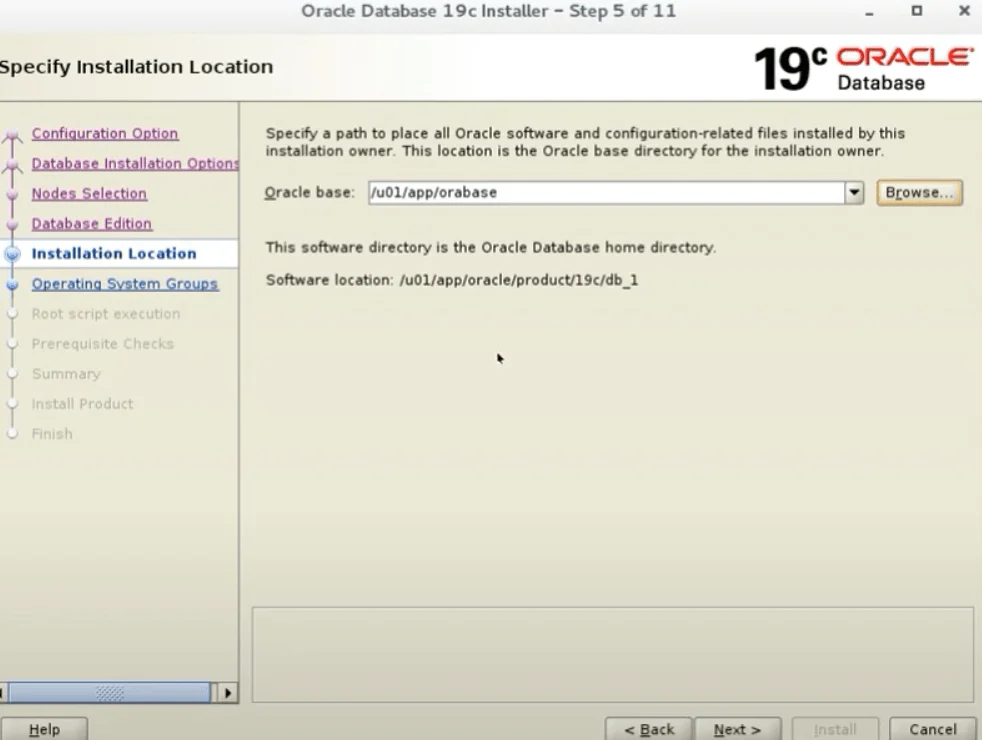The image size is (982, 740).
Task: Click the Software location path text
Action: tap(519, 280)
